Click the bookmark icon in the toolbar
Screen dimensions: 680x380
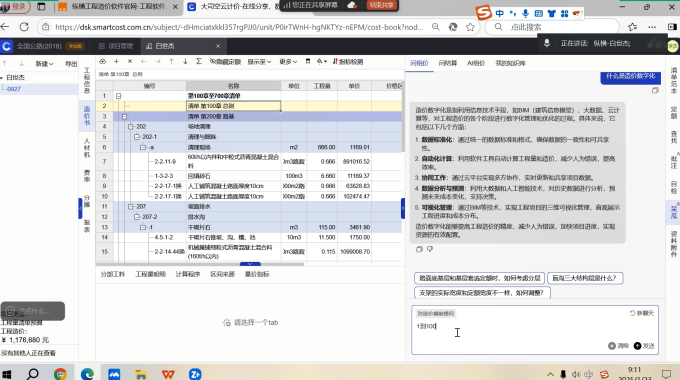307,62
